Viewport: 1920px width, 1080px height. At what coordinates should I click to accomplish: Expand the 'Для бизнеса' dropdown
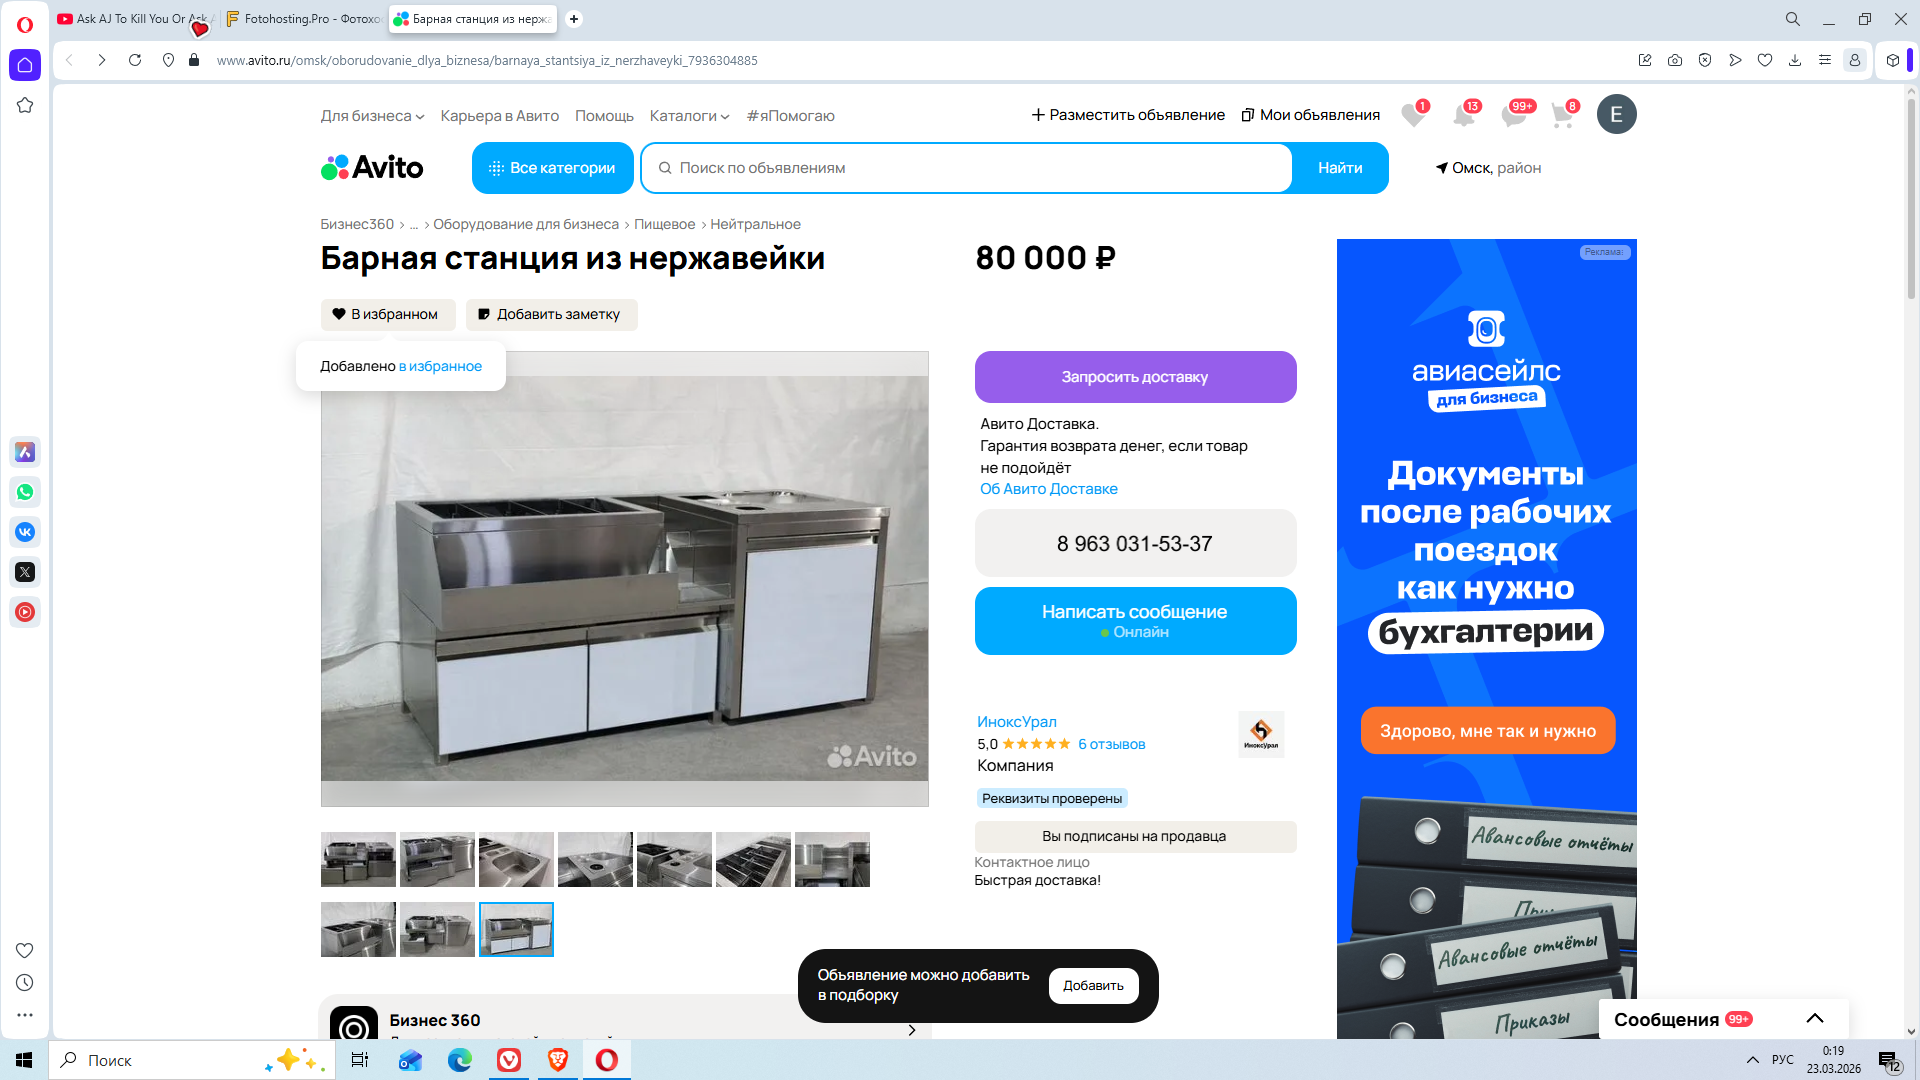pos(372,116)
